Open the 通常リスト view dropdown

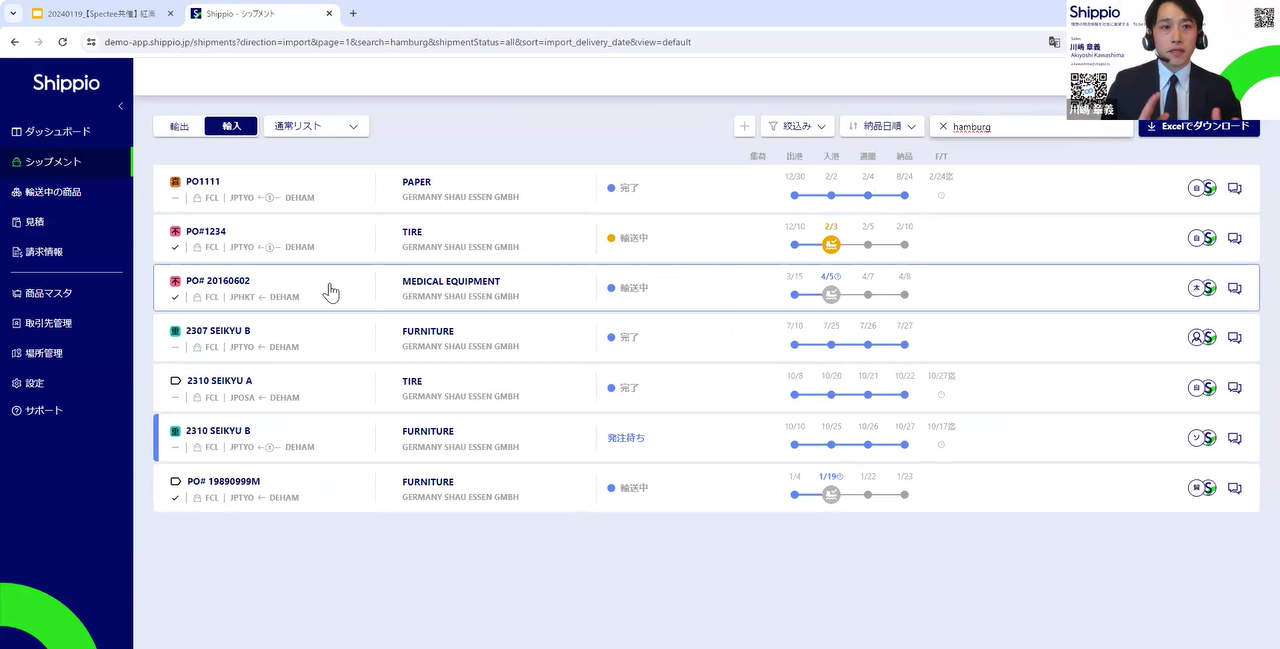[x=316, y=126]
